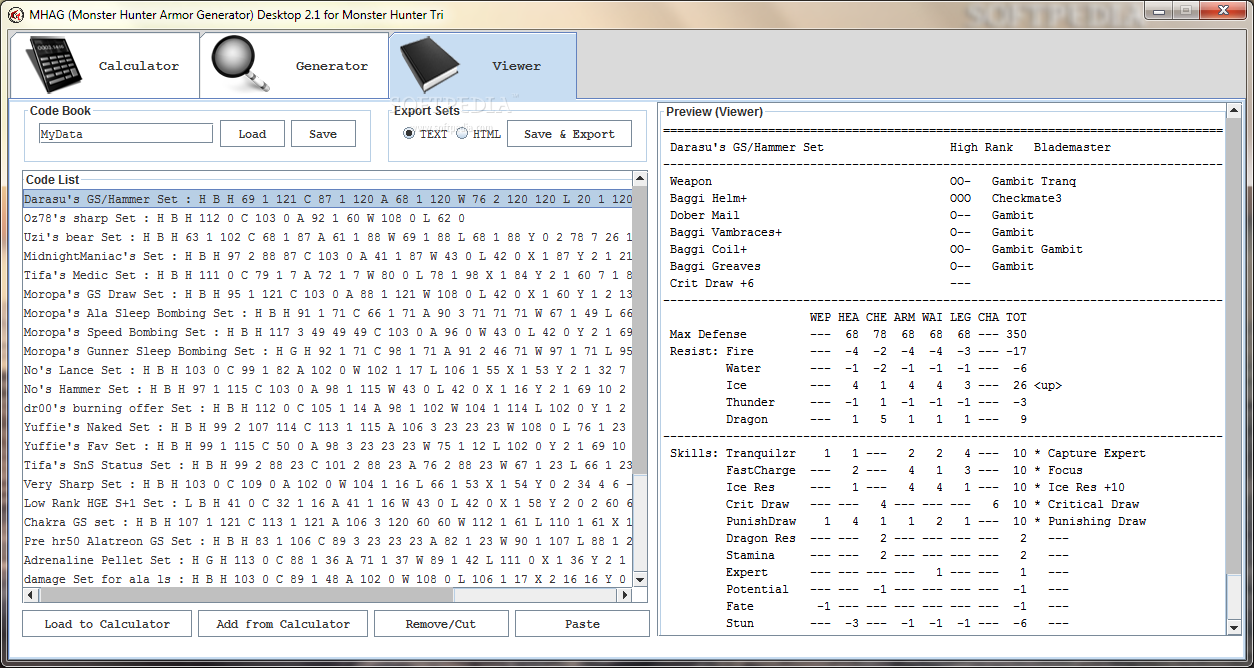
Task: Select "Tifa's Medic Set" code row
Action: (328, 275)
